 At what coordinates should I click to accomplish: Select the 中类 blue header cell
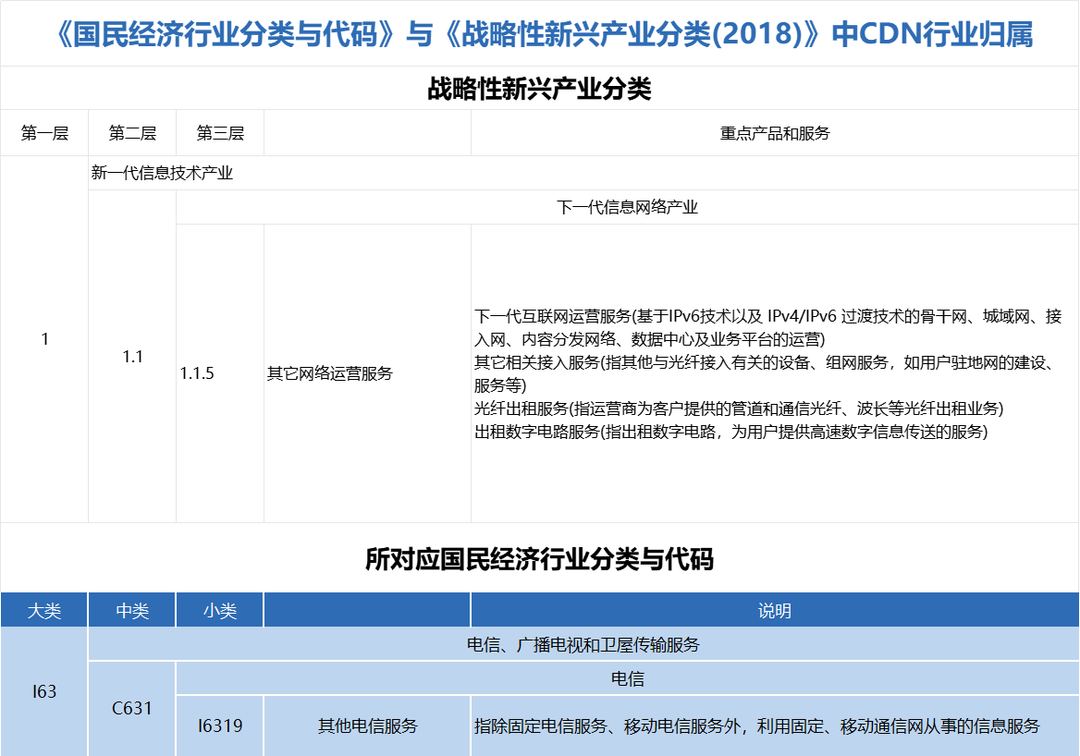(x=132, y=611)
